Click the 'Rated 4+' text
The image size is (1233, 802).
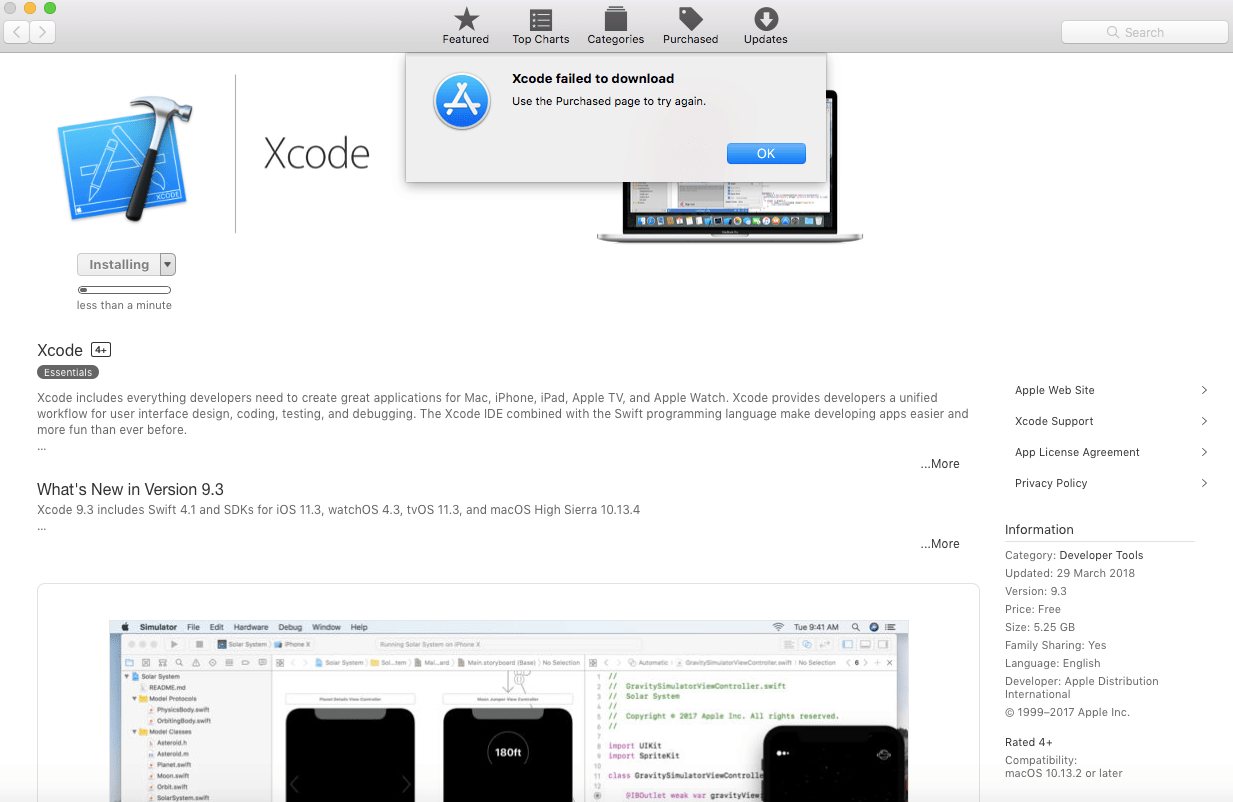(x=1029, y=742)
